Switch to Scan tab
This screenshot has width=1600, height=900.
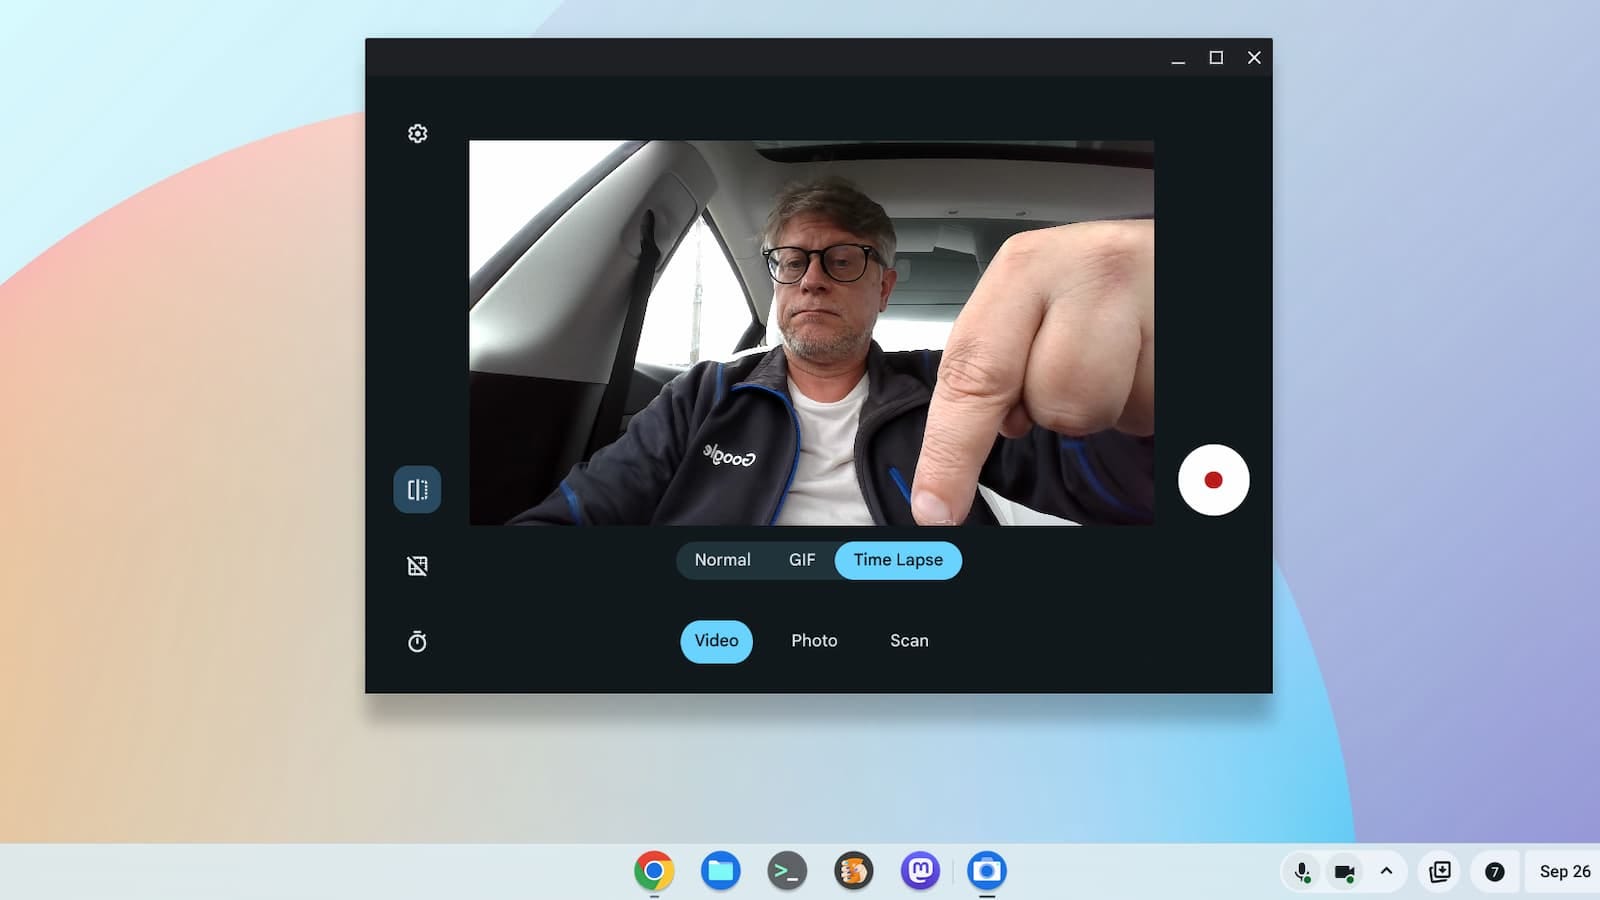click(909, 641)
